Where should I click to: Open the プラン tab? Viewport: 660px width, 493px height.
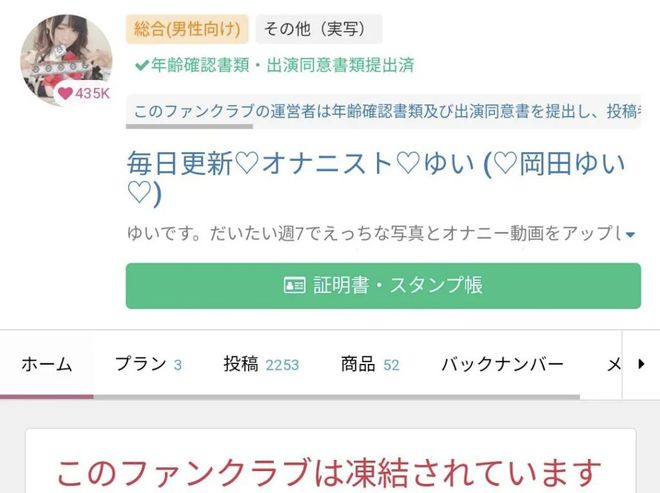click(149, 364)
